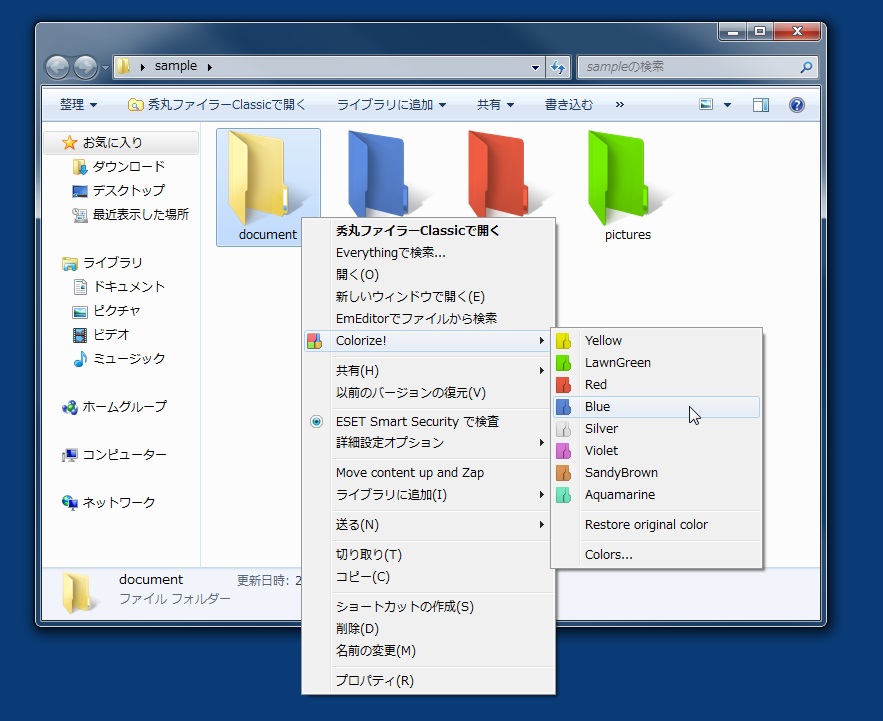Screen dimensions: 883x721
Task: Show the preview pane using its toolbar icon
Action: click(x=761, y=104)
